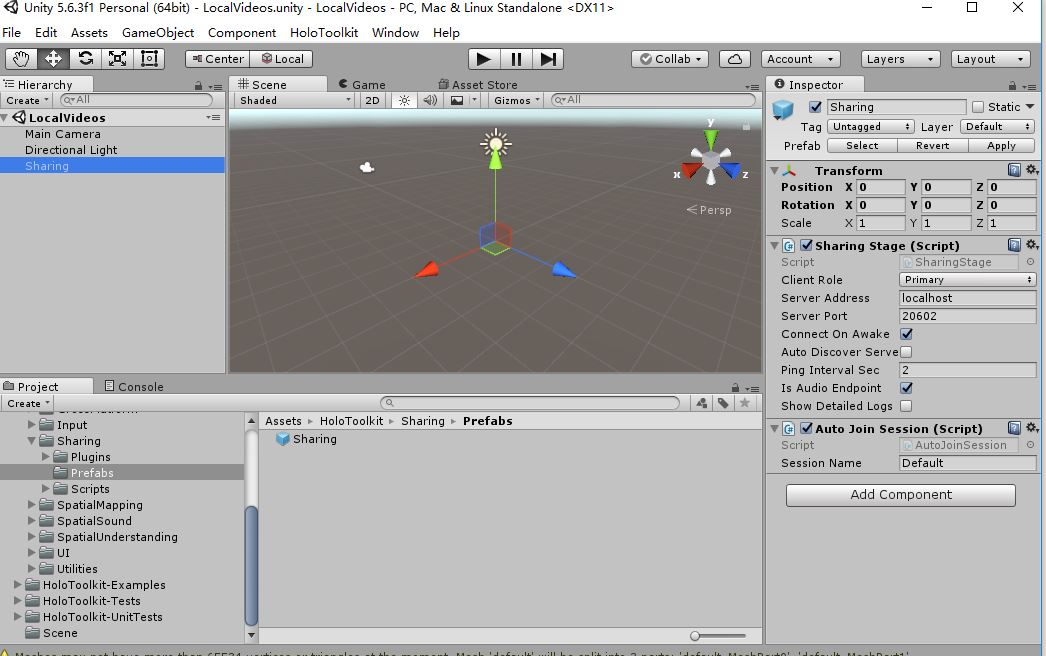Check Auto Discover Server

[906, 352]
